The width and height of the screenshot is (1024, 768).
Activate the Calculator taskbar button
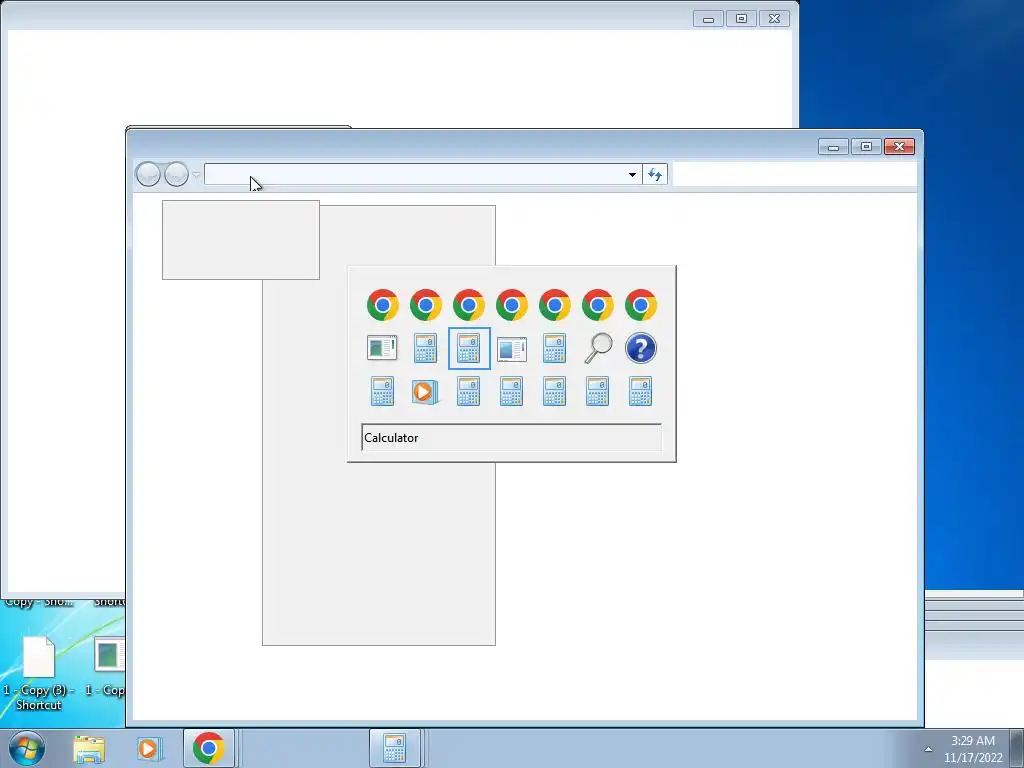[x=394, y=748]
